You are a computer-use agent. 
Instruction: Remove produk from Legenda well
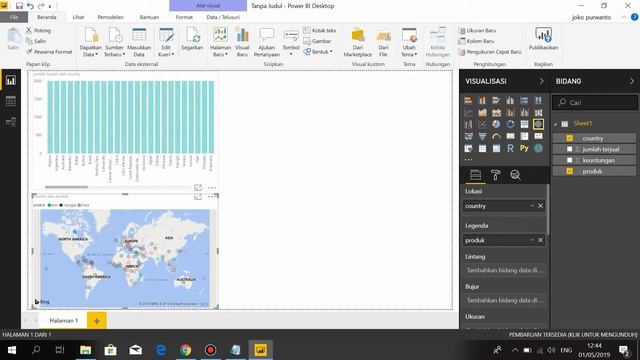(540, 240)
